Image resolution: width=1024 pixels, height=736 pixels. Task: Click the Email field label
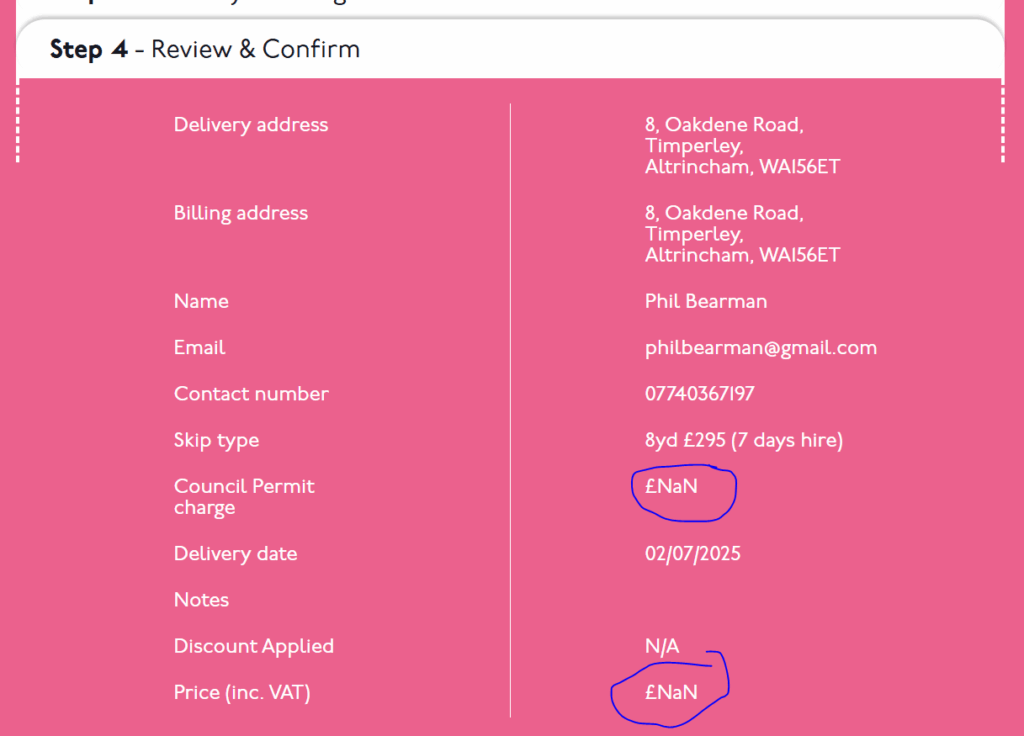[199, 347]
